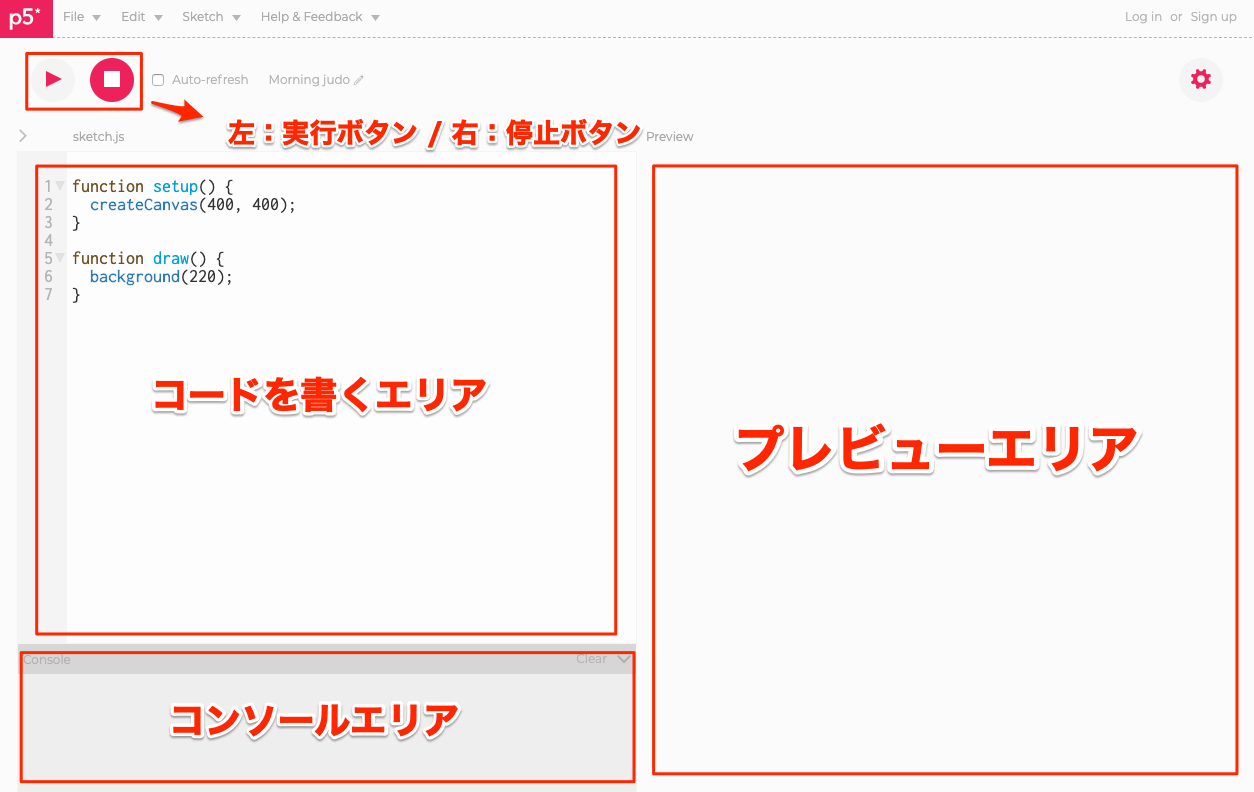1254x792 pixels.
Task: Collapse the Console panel chevron
Action: pos(624,659)
